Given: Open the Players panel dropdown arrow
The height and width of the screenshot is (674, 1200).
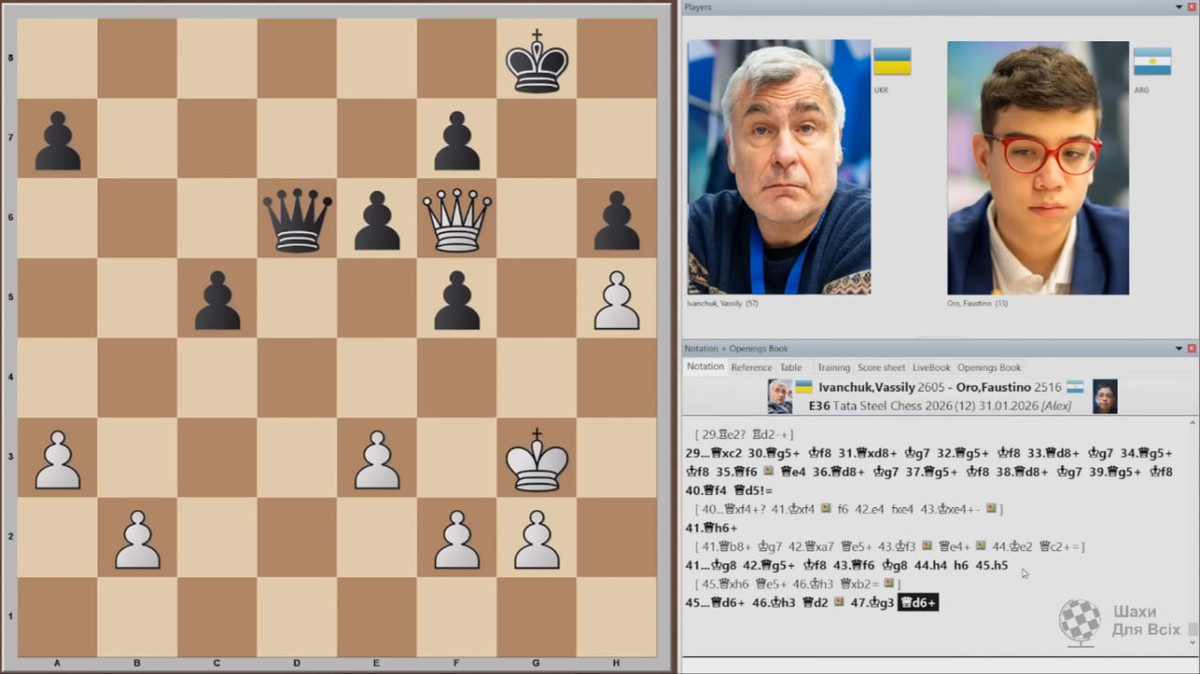Looking at the screenshot, I should [x=1178, y=8].
